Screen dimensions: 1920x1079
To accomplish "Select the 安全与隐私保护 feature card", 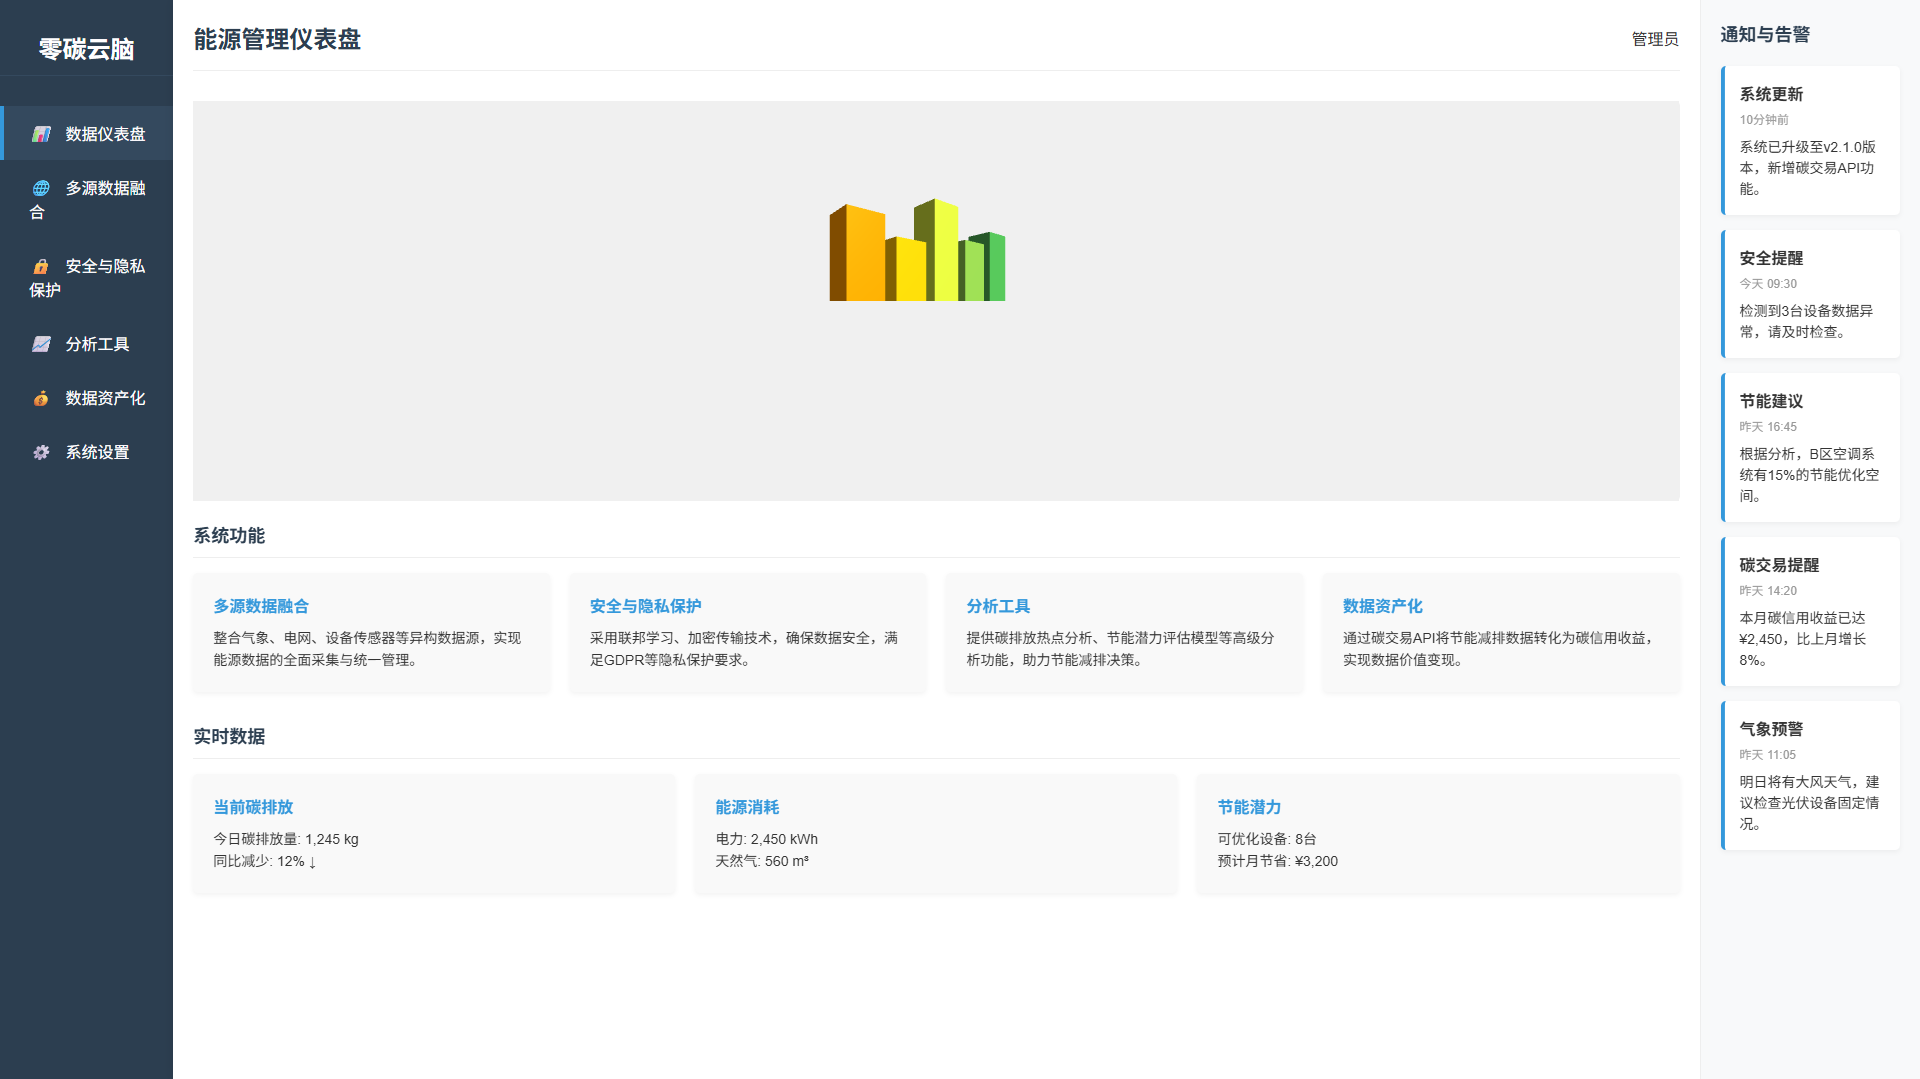I will click(747, 632).
